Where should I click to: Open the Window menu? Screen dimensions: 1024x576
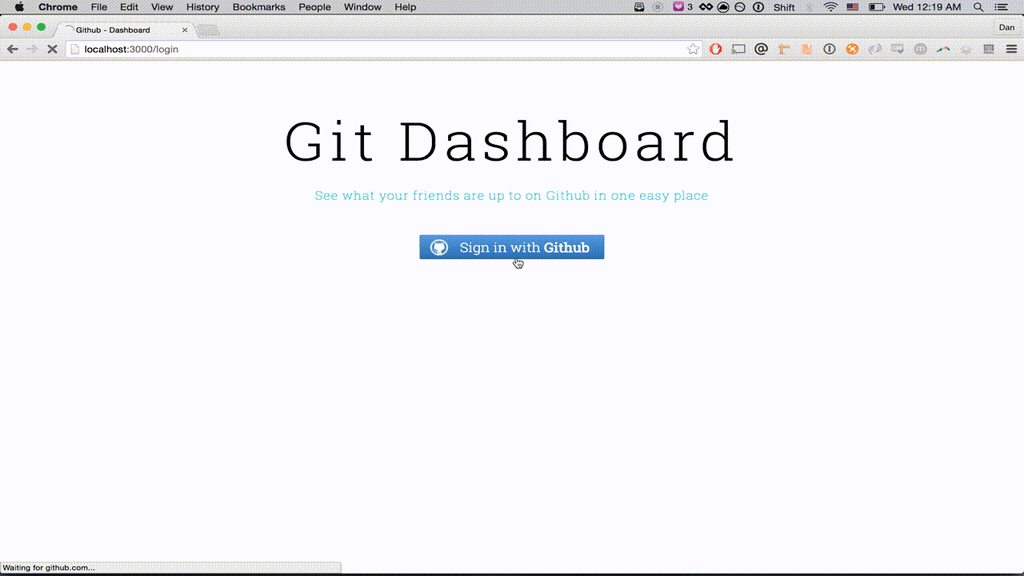(x=362, y=7)
